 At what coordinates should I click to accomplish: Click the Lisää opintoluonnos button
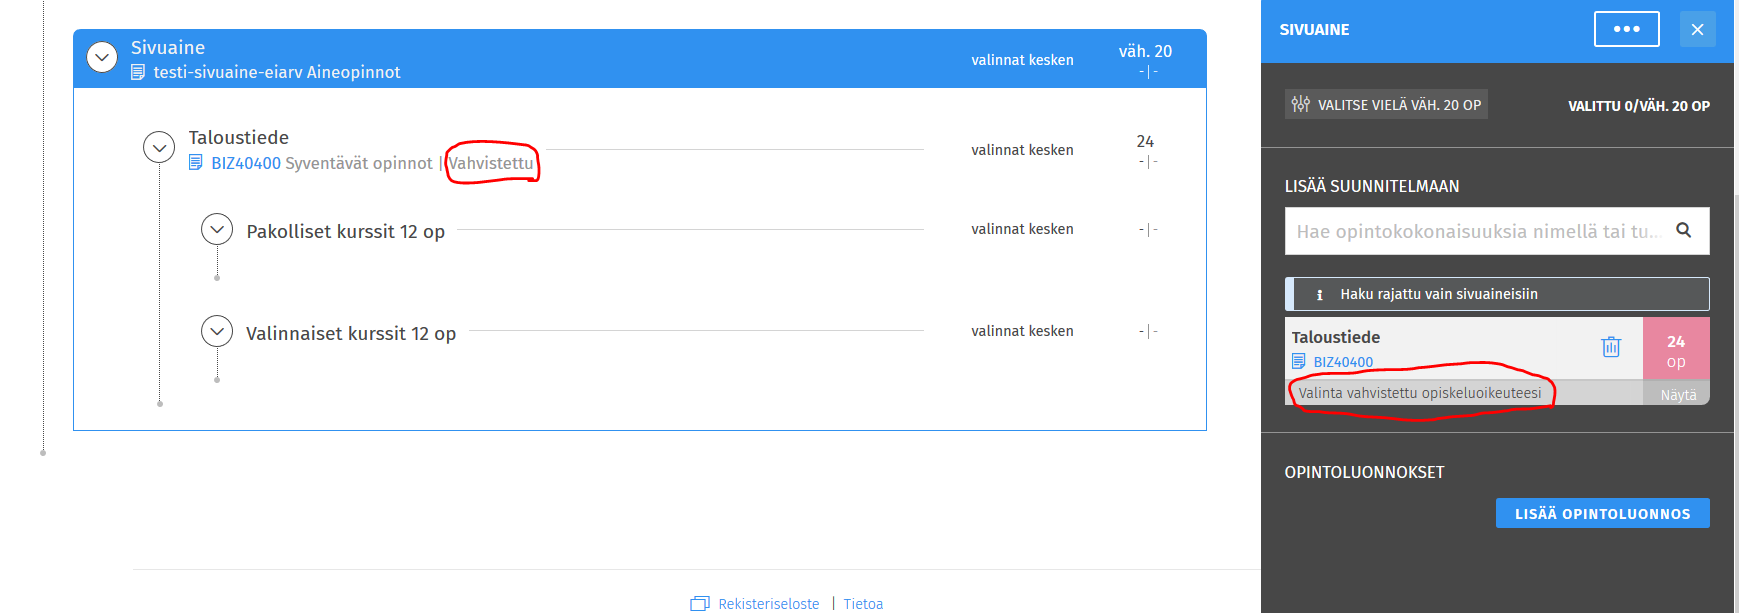pos(1602,513)
